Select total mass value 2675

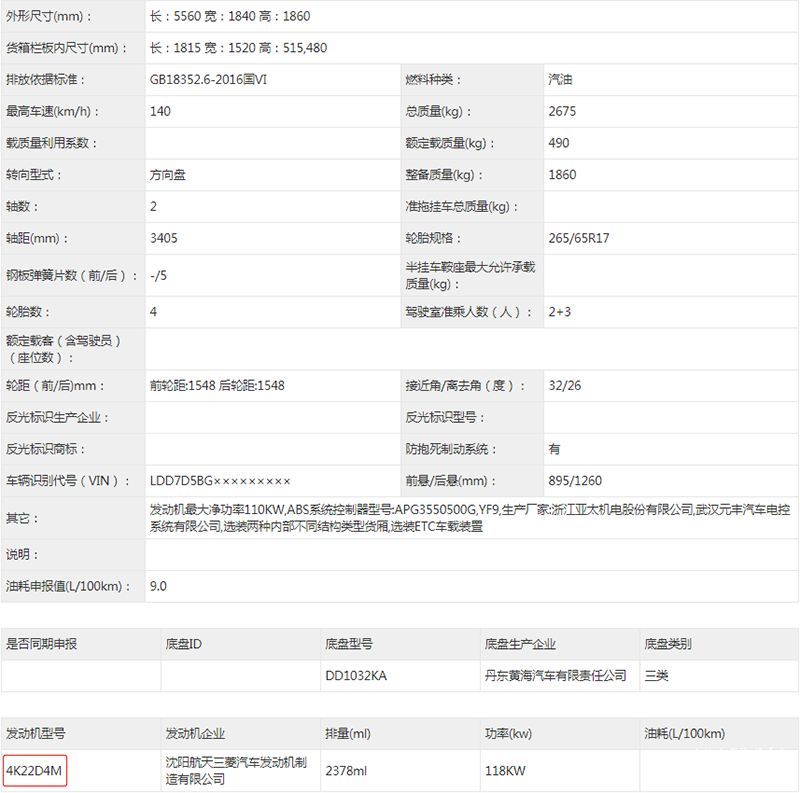(x=562, y=111)
